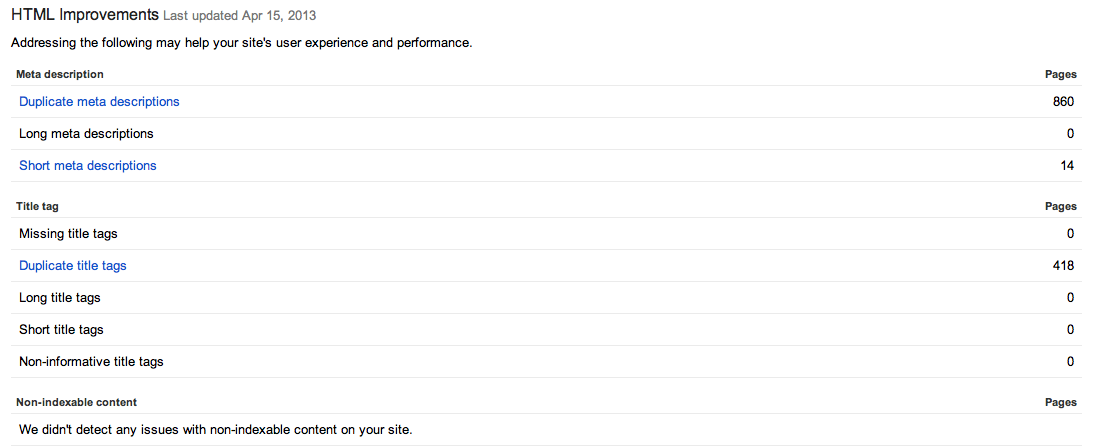1096x447 pixels.
Task: Click the Meta description section header
Action: click(59, 74)
